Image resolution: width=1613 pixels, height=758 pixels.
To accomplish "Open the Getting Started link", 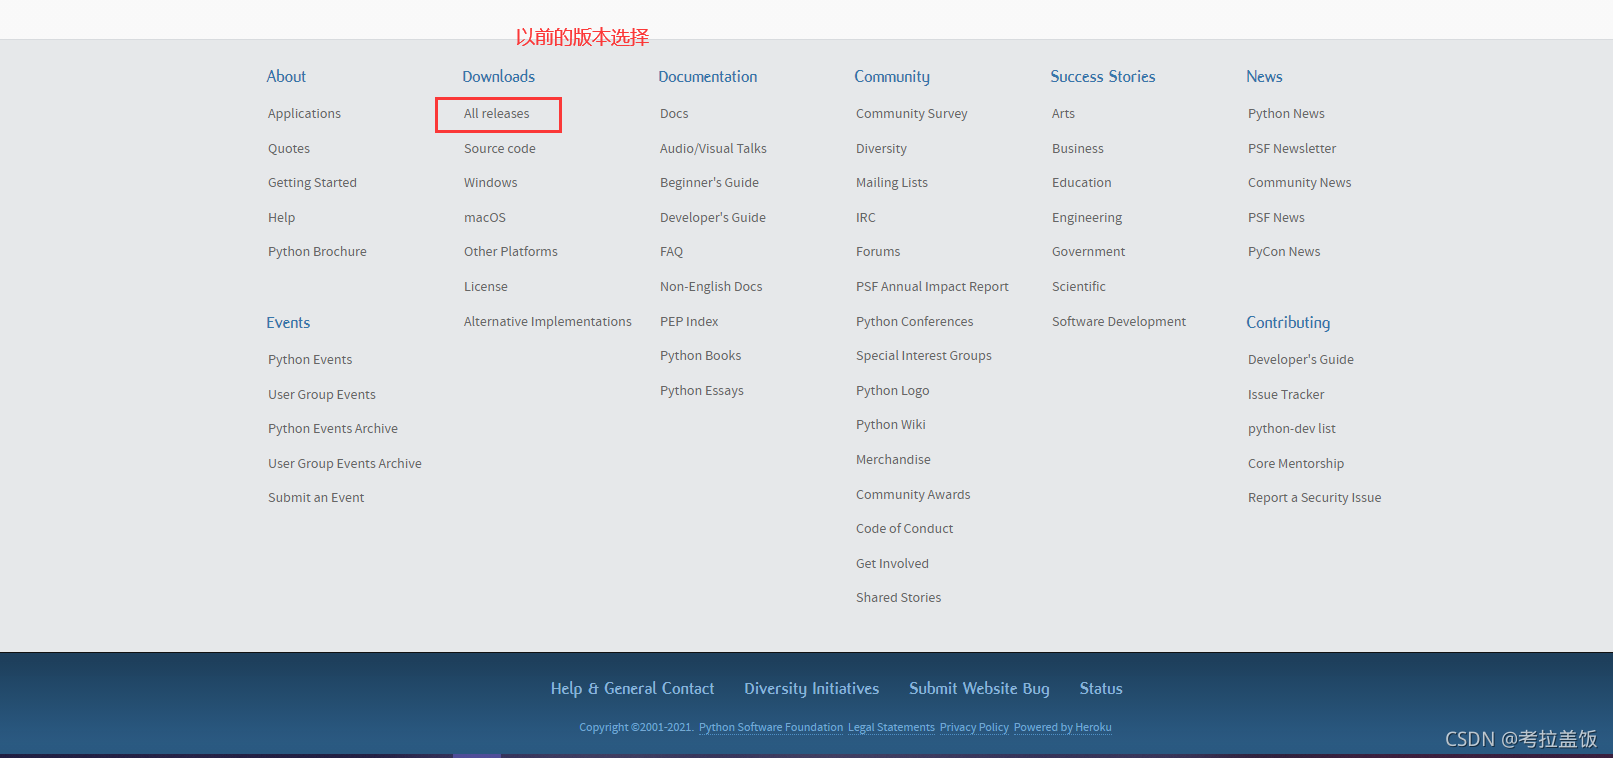I will coord(312,183).
